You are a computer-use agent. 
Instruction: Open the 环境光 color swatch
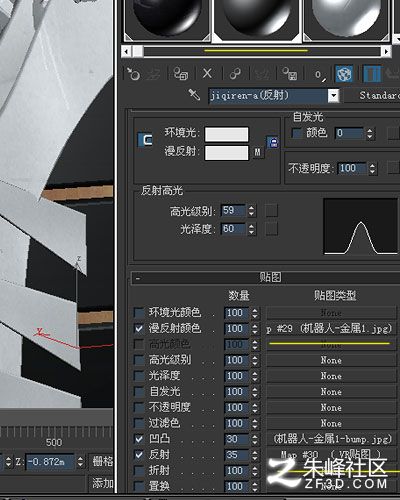(x=226, y=134)
